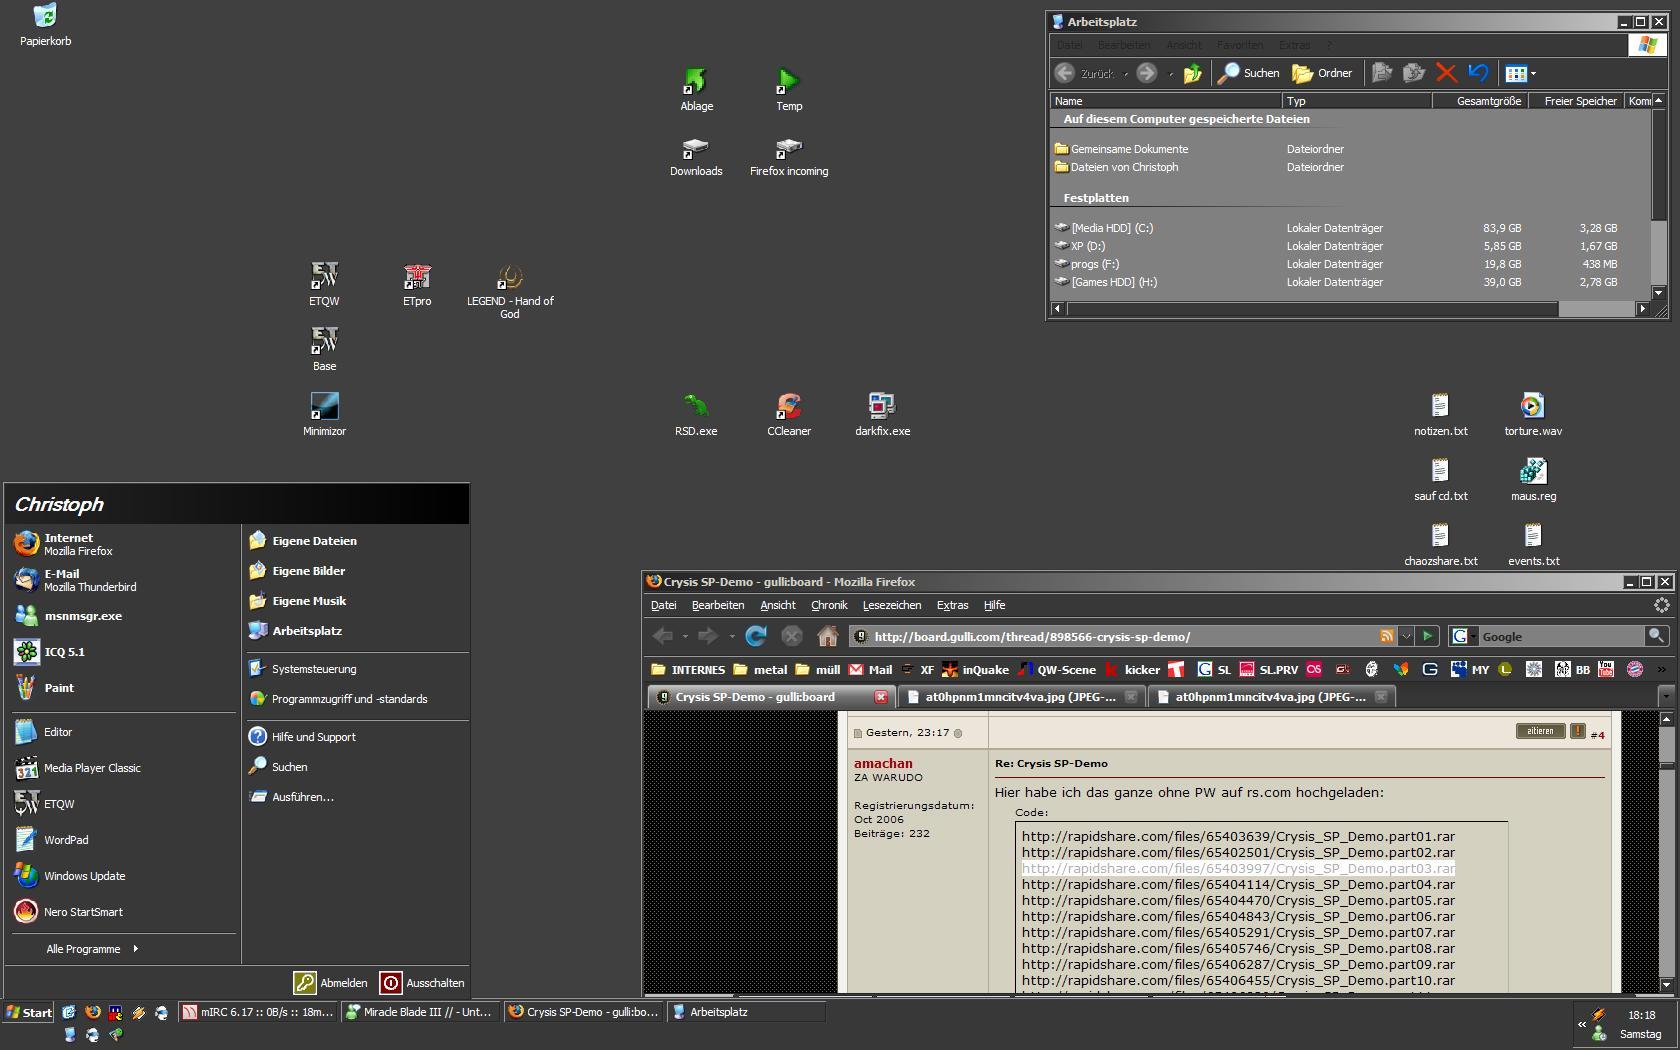Image resolution: width=1680 pixels, height=1050 pixels.
Task: Click the Miracle Blade III taskbar button
Action: [420, 1012]
